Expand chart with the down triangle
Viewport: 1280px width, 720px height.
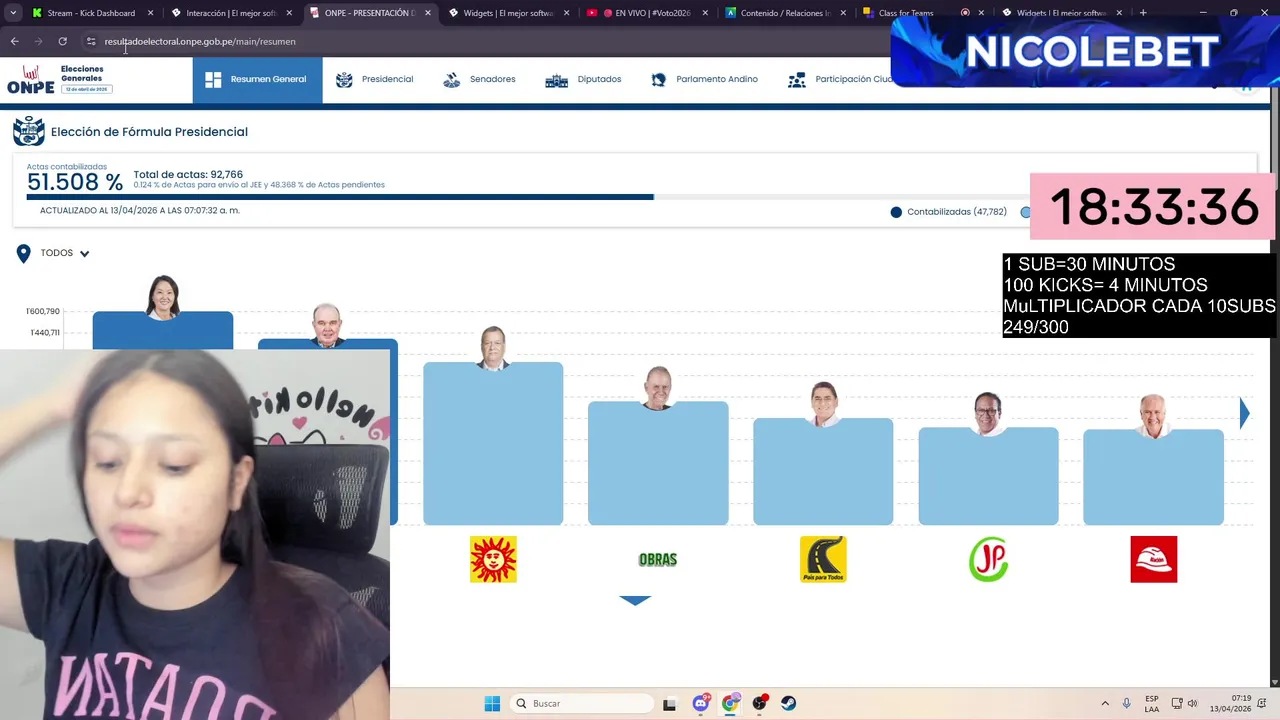635,600
